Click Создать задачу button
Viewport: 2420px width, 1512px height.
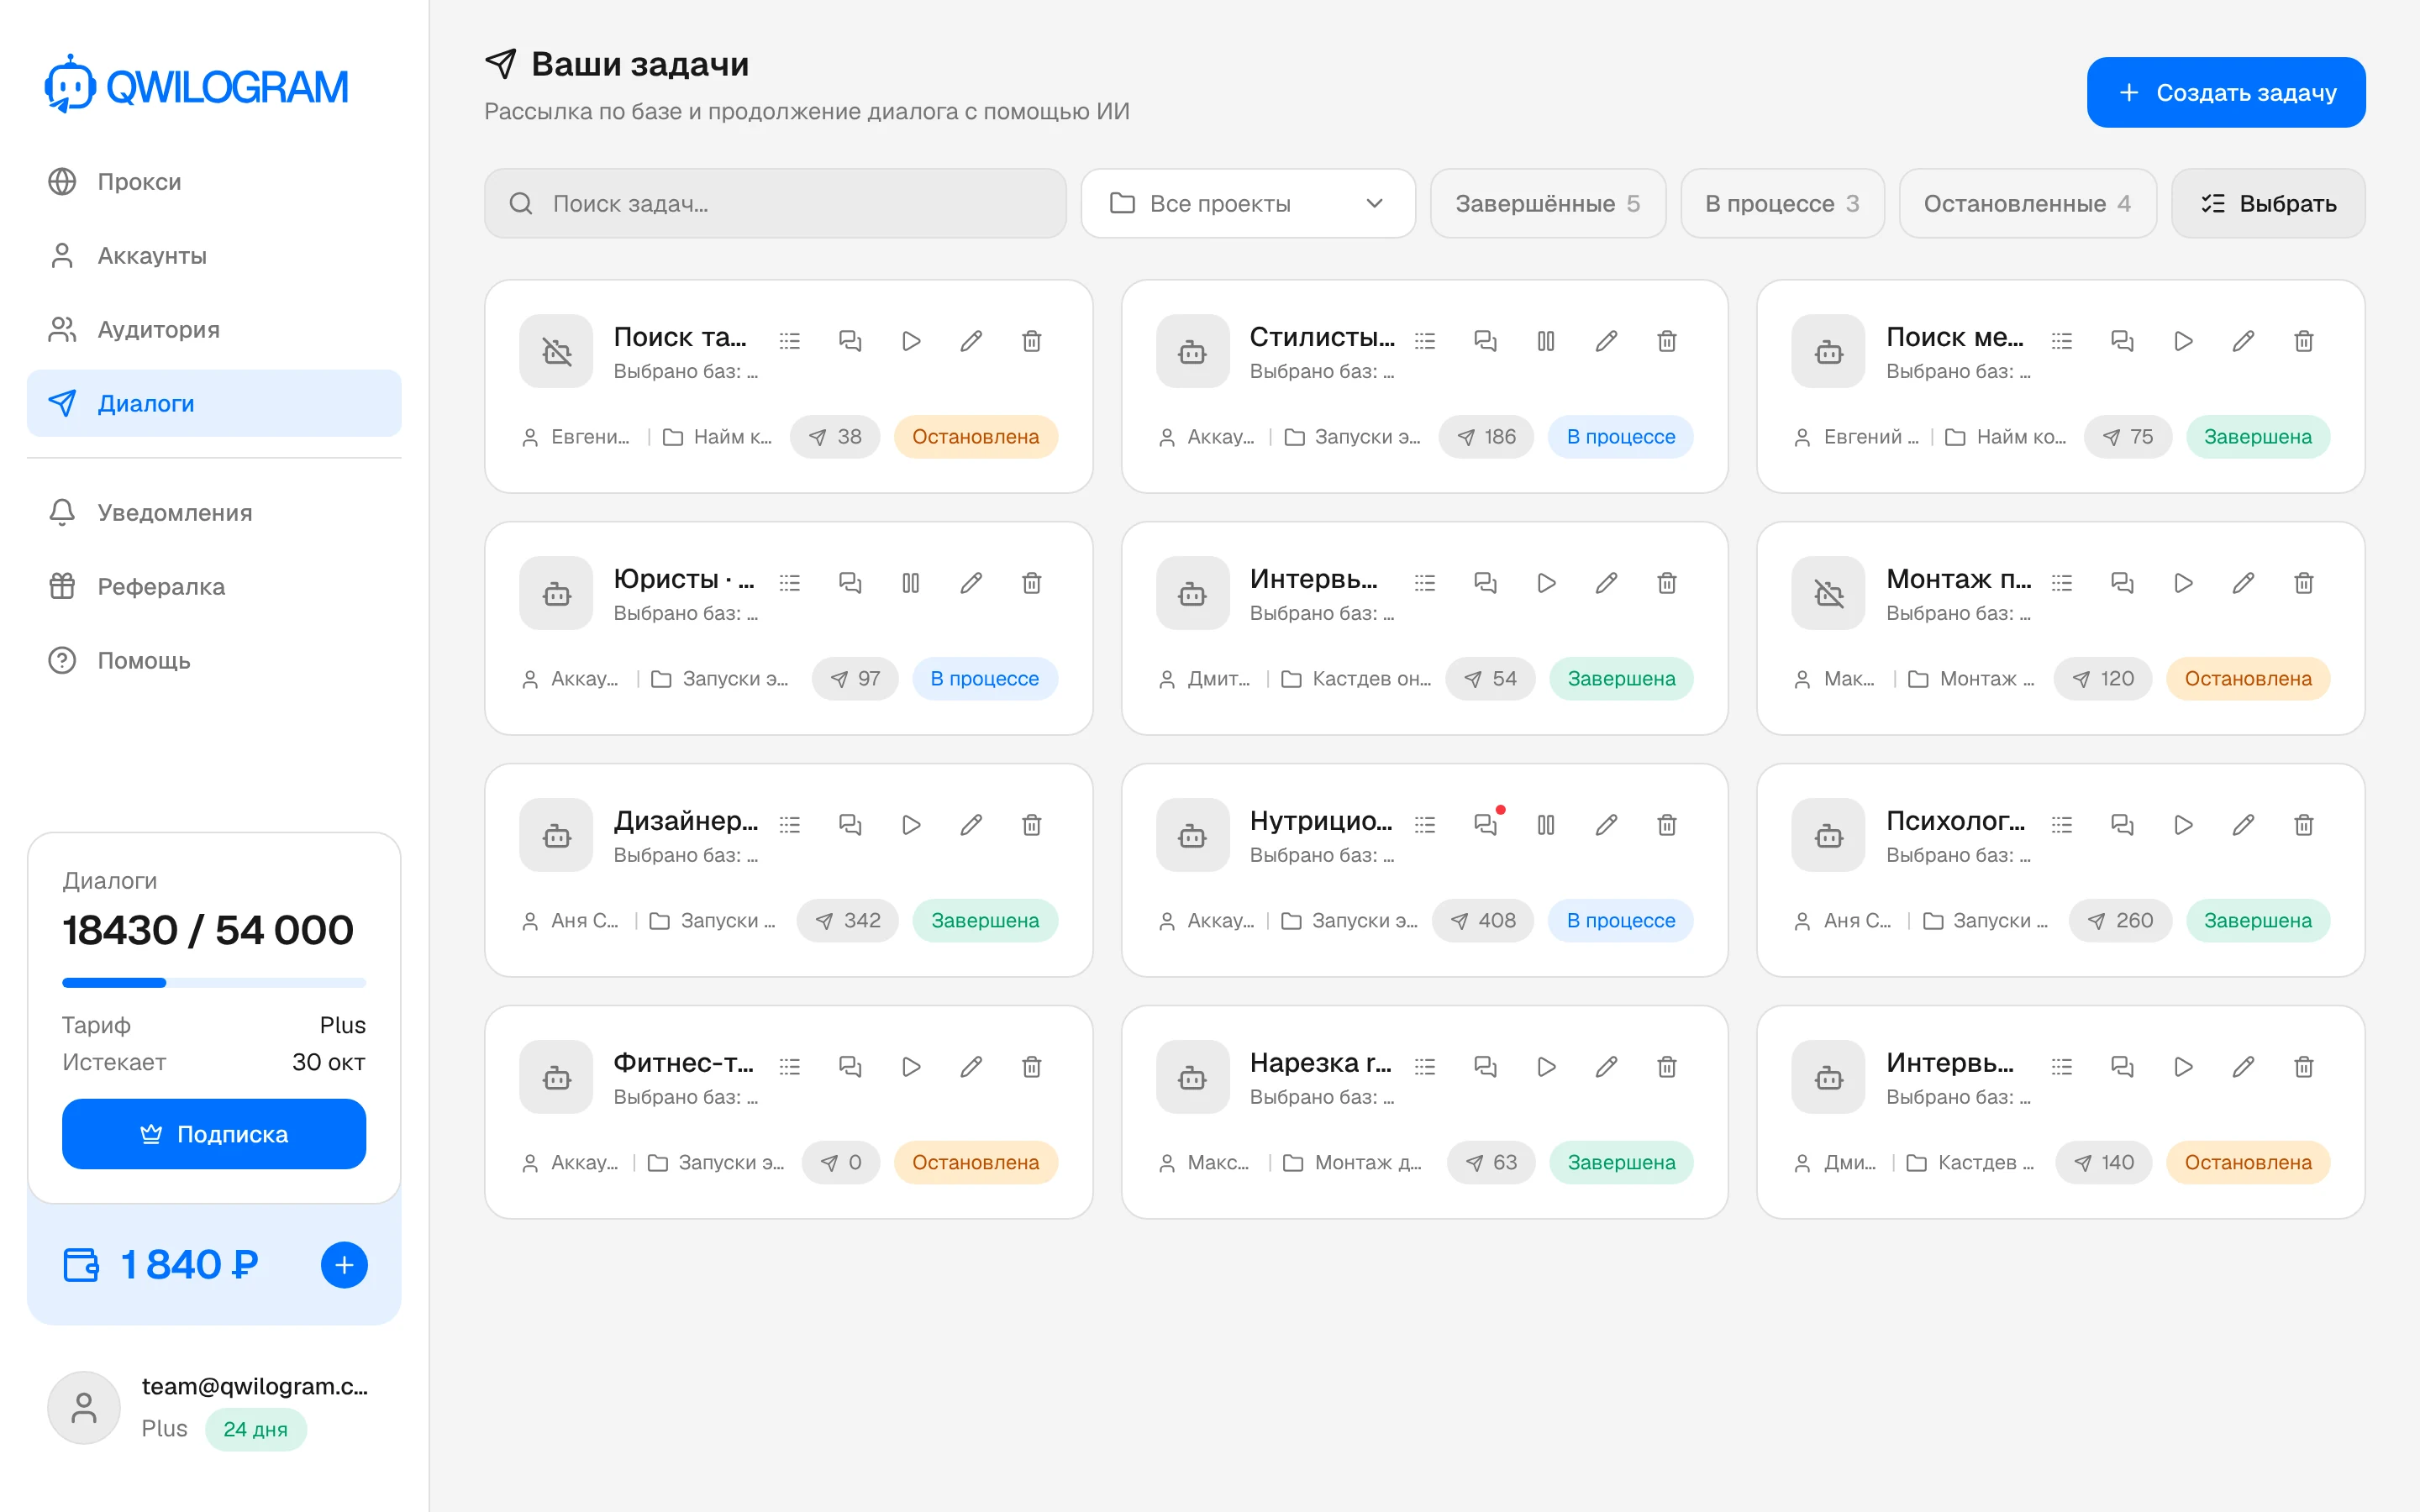(x=2225, y=93)
